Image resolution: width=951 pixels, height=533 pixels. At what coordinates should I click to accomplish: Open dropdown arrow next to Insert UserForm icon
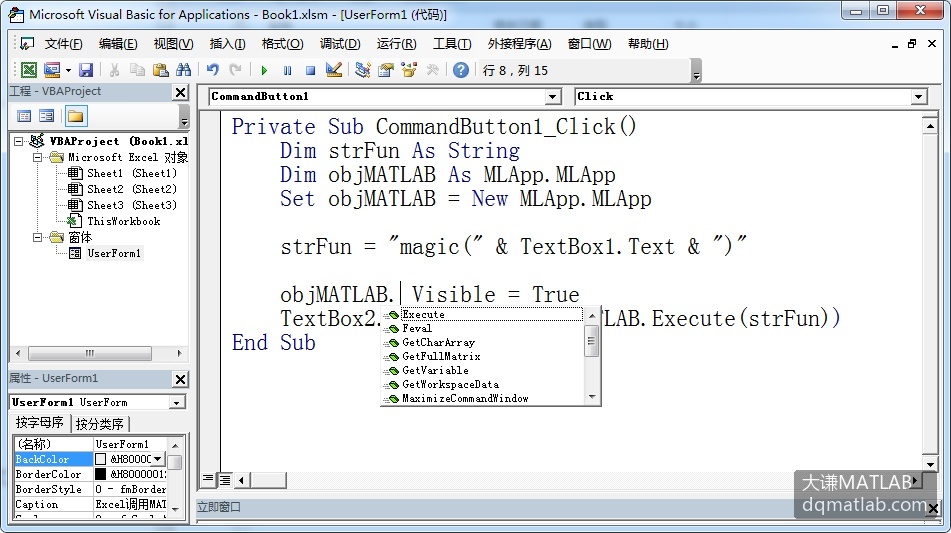click(x=68, y=70)
